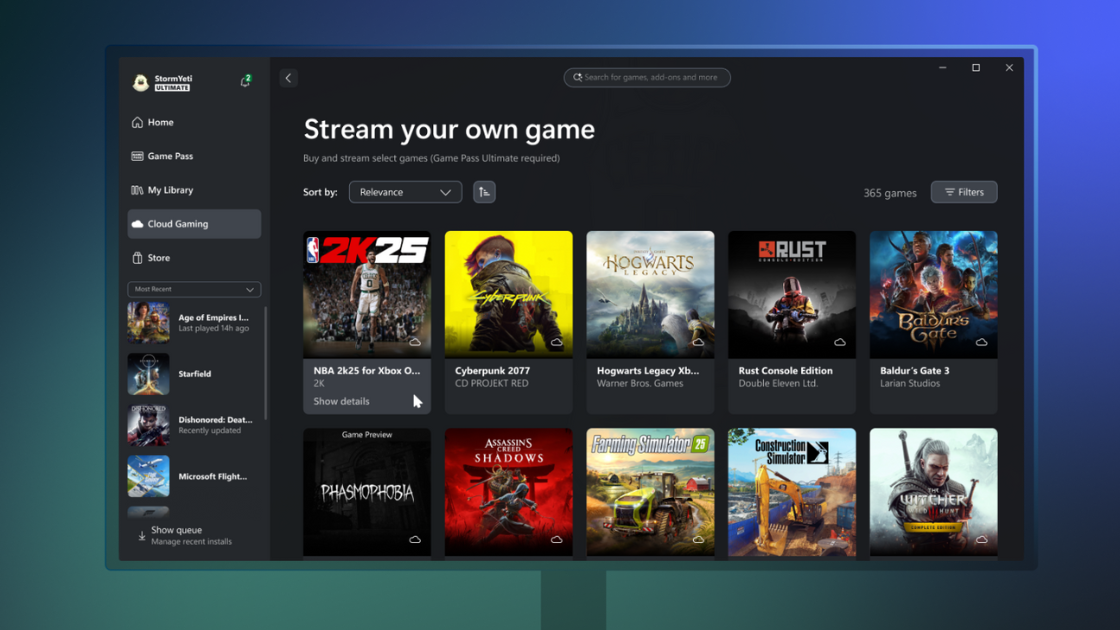Open My Library in the sidebar
Viewport: 1120px width, 630px height.
click(x=194, y=190)
